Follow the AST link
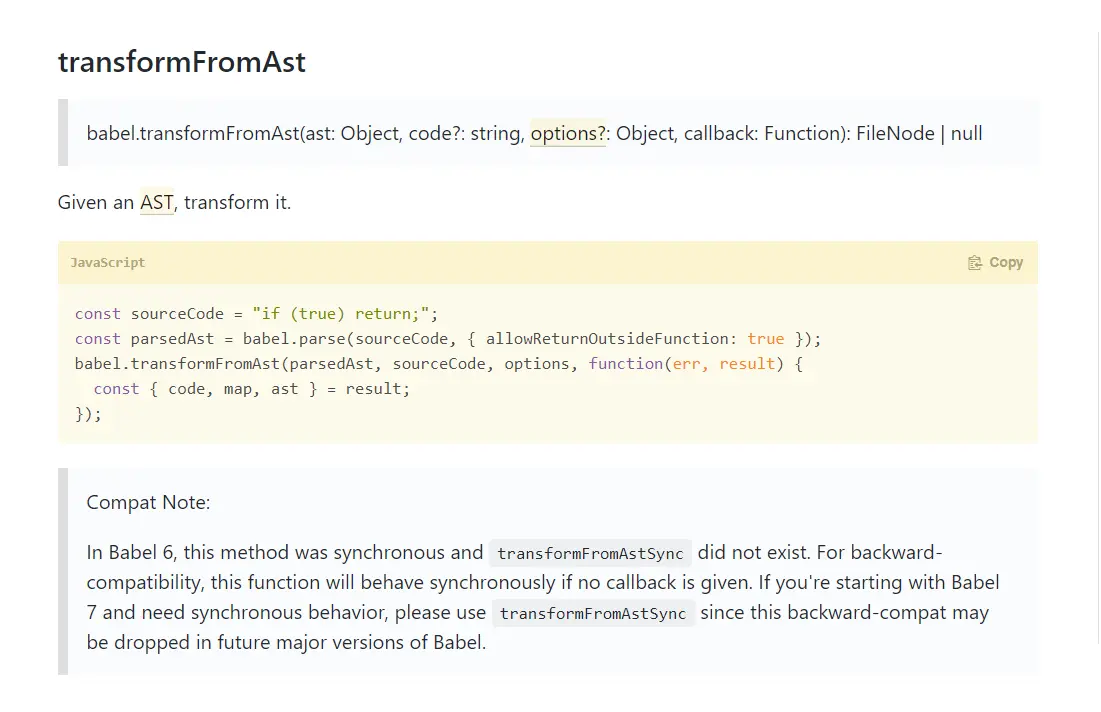1101x712 pixels. pyautogui.click(x=157, y=202)
